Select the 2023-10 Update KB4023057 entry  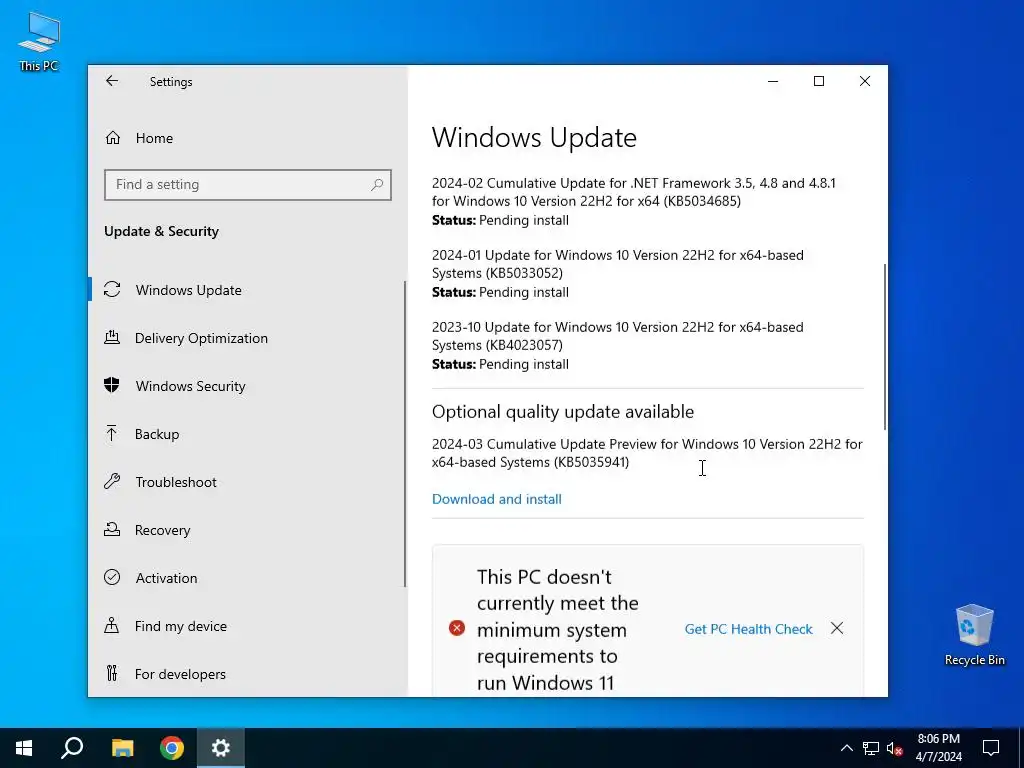tap(618, 336)
